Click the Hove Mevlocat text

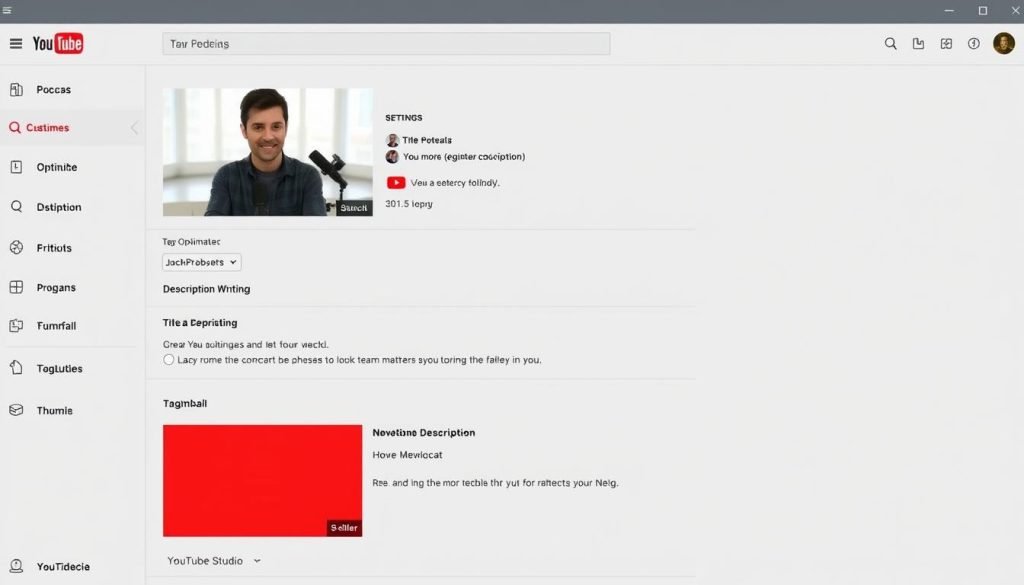[x=407, y=454]
